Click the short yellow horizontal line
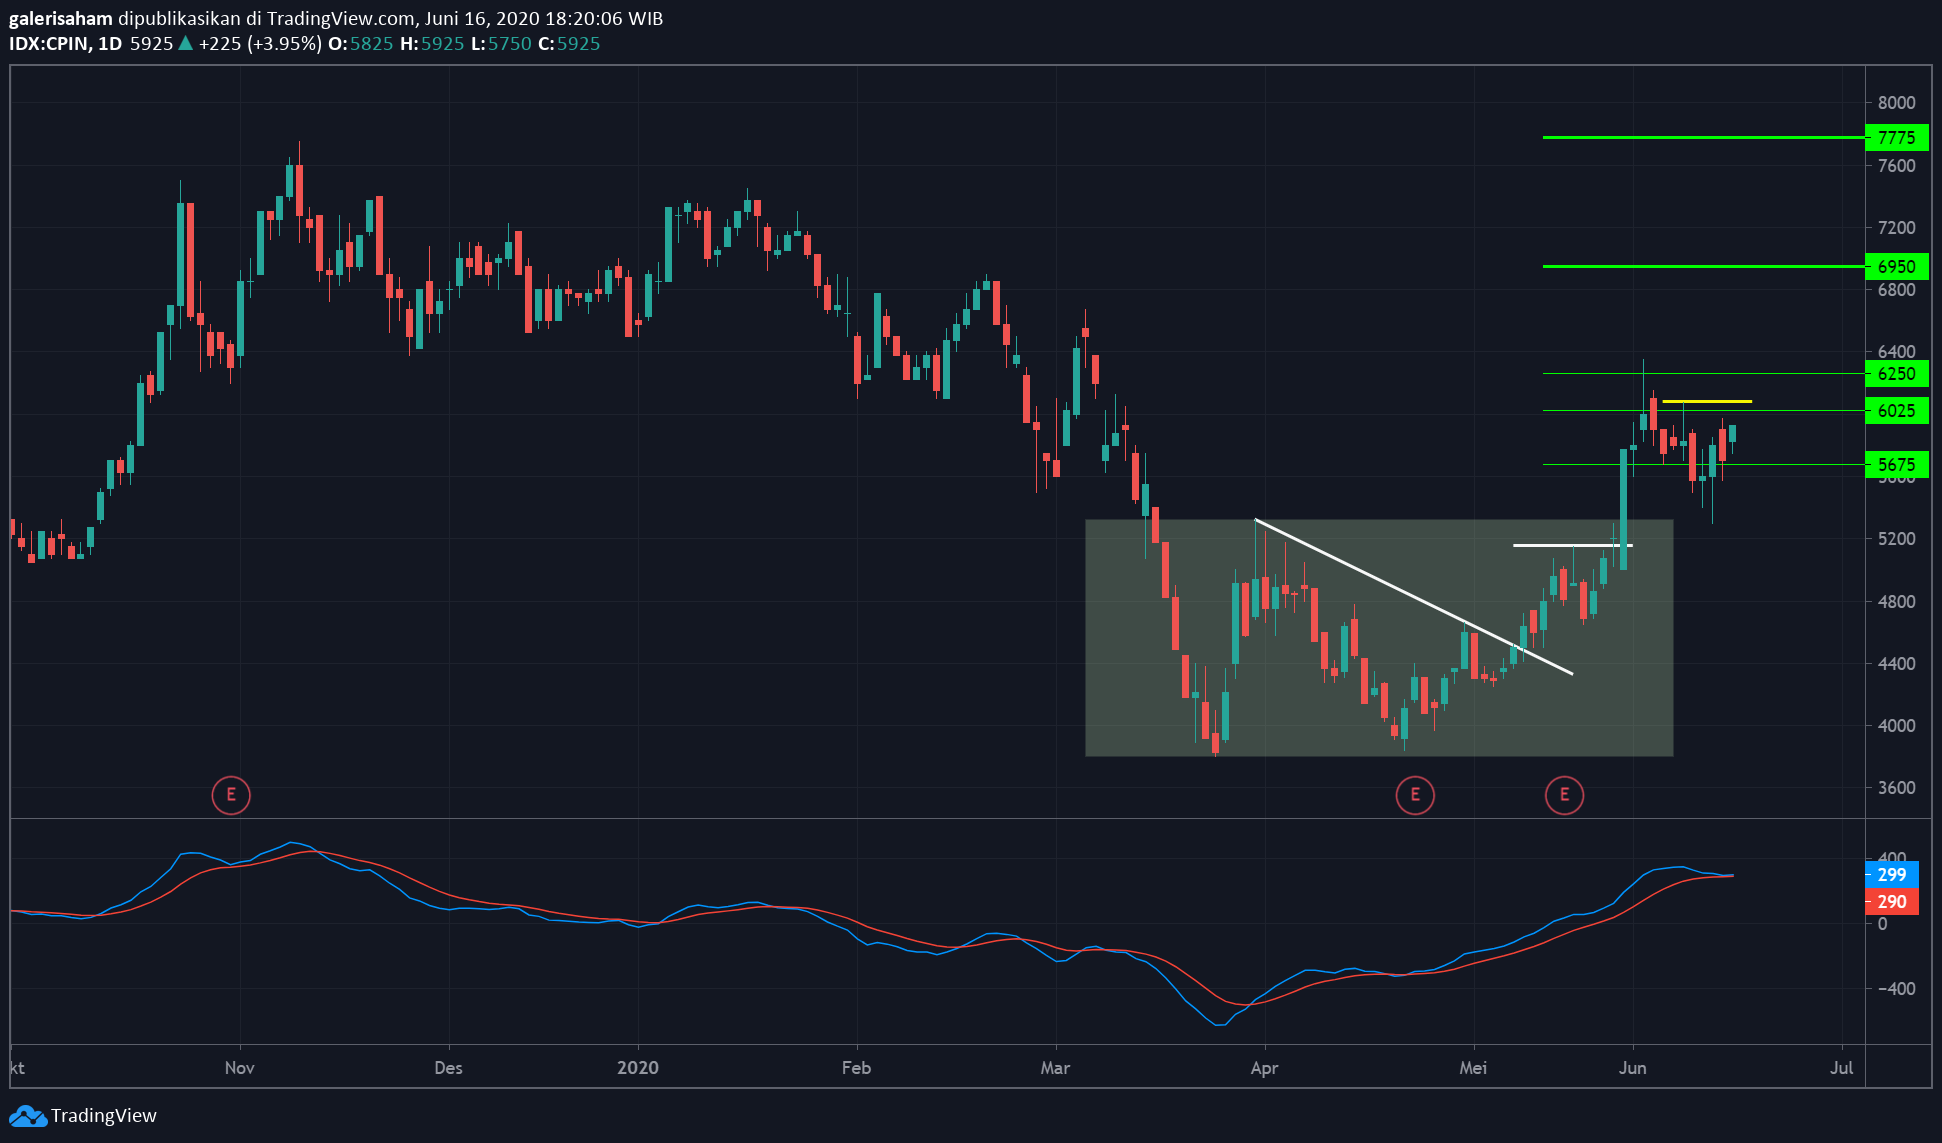 [x=1707, y=402]
